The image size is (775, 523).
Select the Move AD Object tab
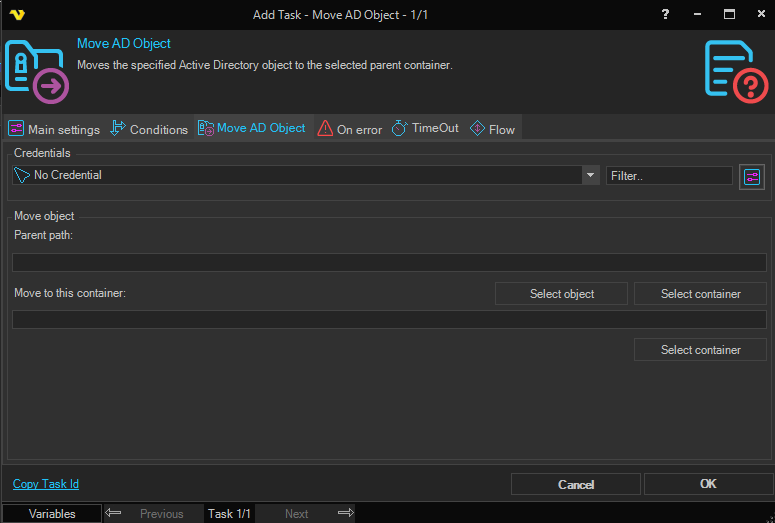tap(252, 128)
